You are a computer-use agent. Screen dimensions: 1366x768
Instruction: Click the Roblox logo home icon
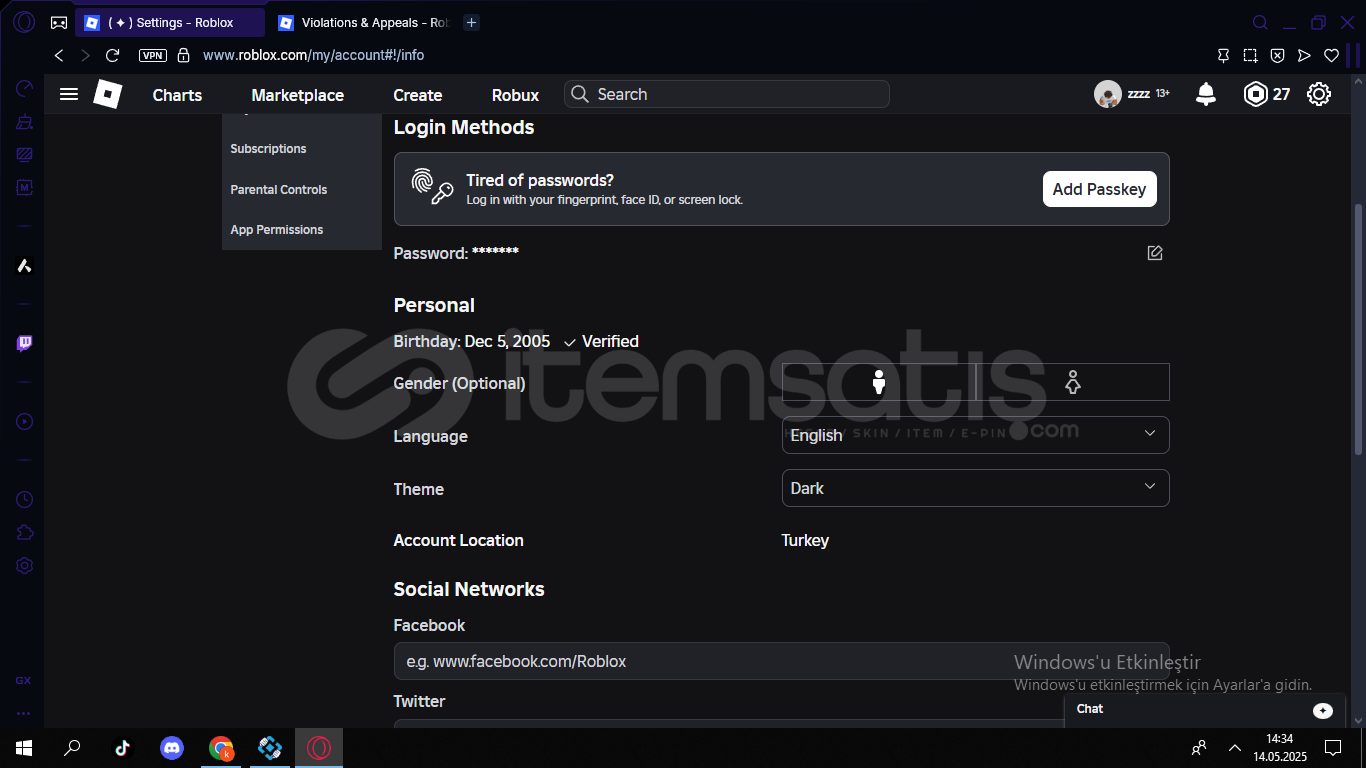click(108, 94)
